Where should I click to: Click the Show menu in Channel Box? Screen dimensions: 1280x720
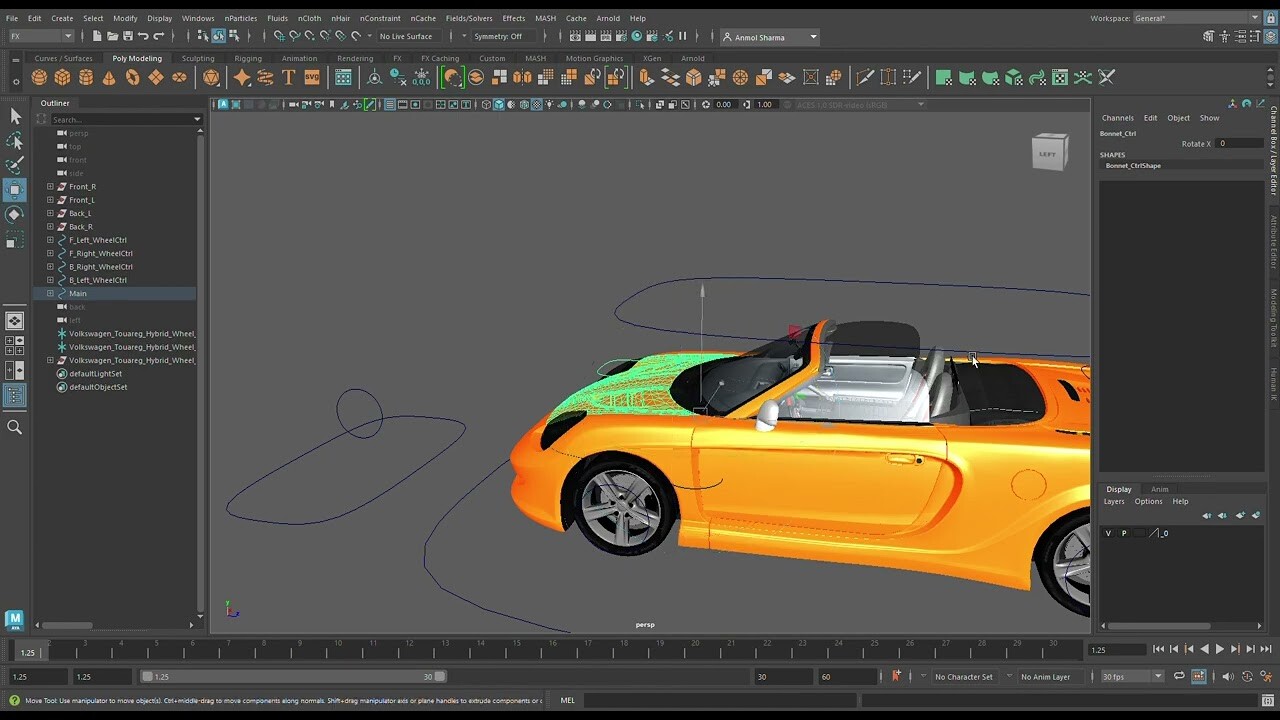point(1209,118)
